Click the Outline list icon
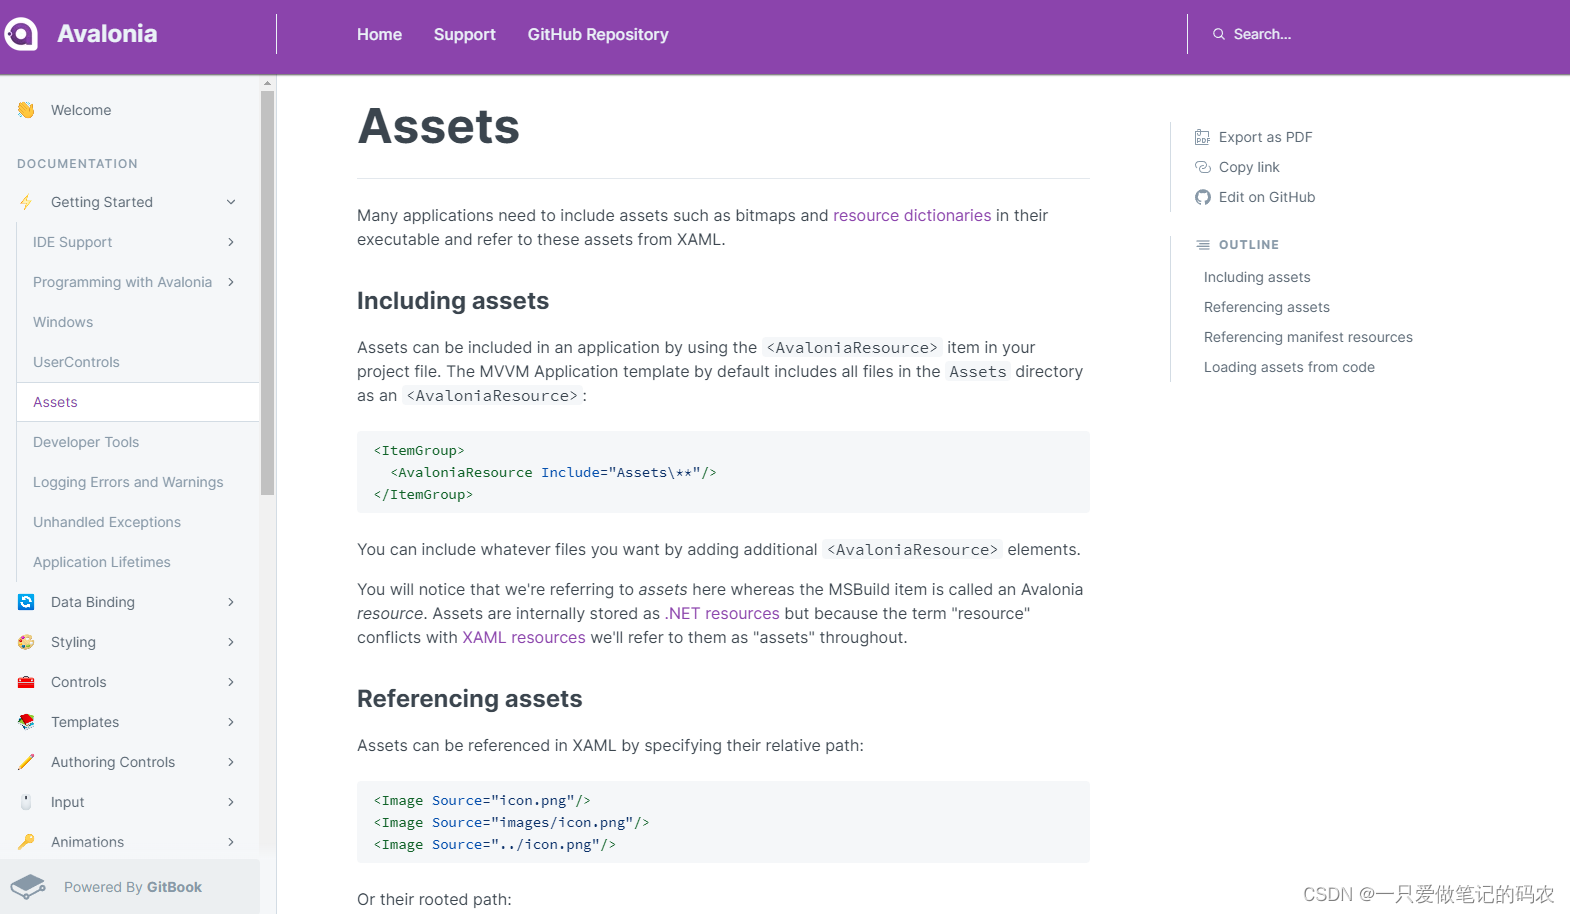 click(1202, 244)
